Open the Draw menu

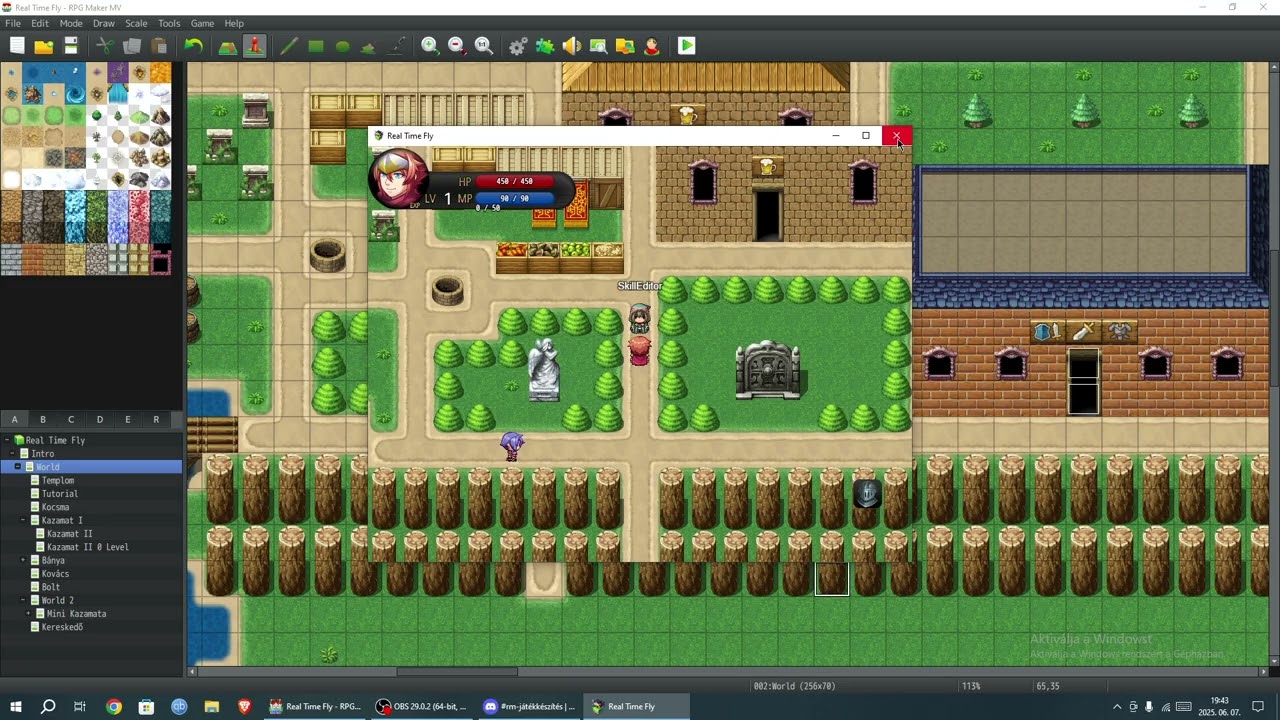pos(104,23)
